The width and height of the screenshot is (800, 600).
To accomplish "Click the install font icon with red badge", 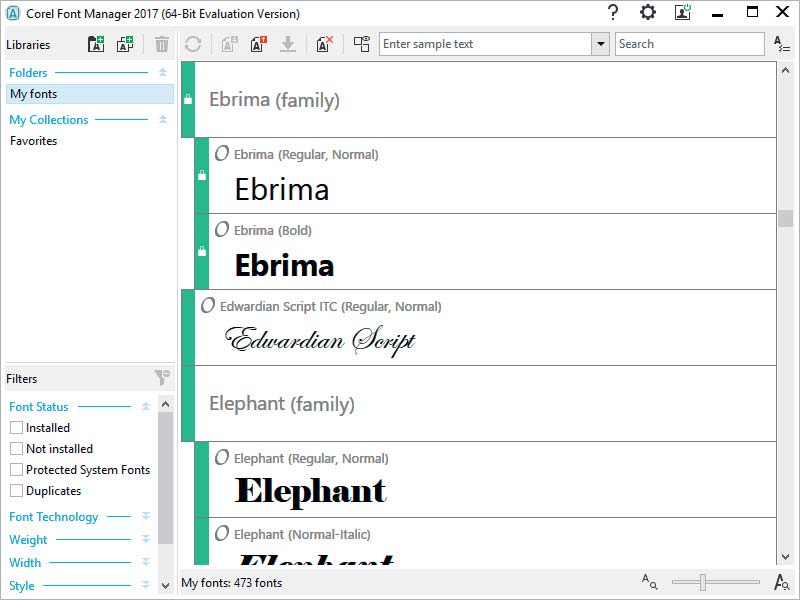I will tap(259, 44).
